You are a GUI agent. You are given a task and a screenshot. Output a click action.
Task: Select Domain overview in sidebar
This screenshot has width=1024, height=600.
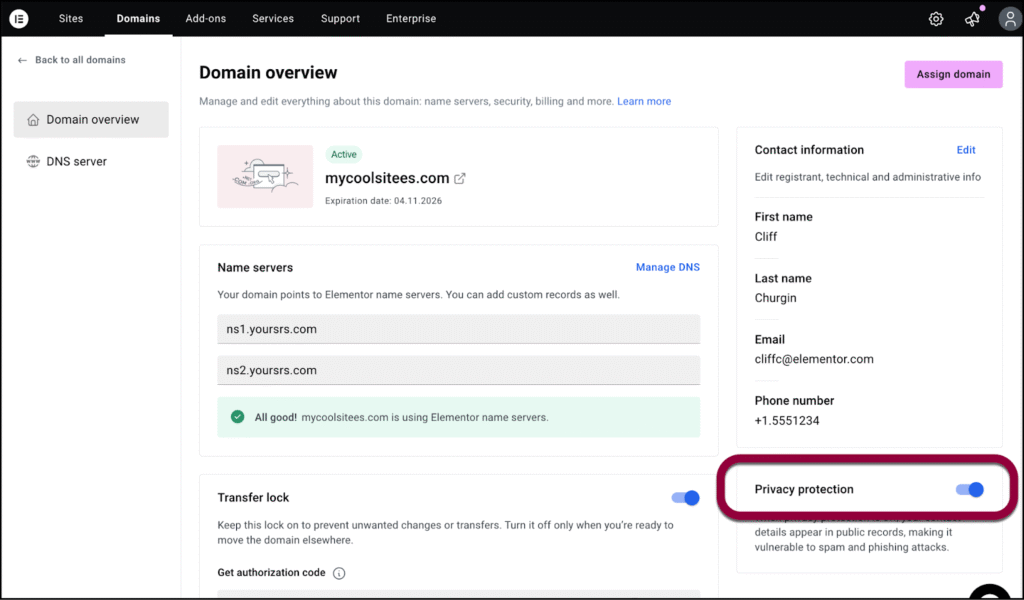tap(91, 120)
